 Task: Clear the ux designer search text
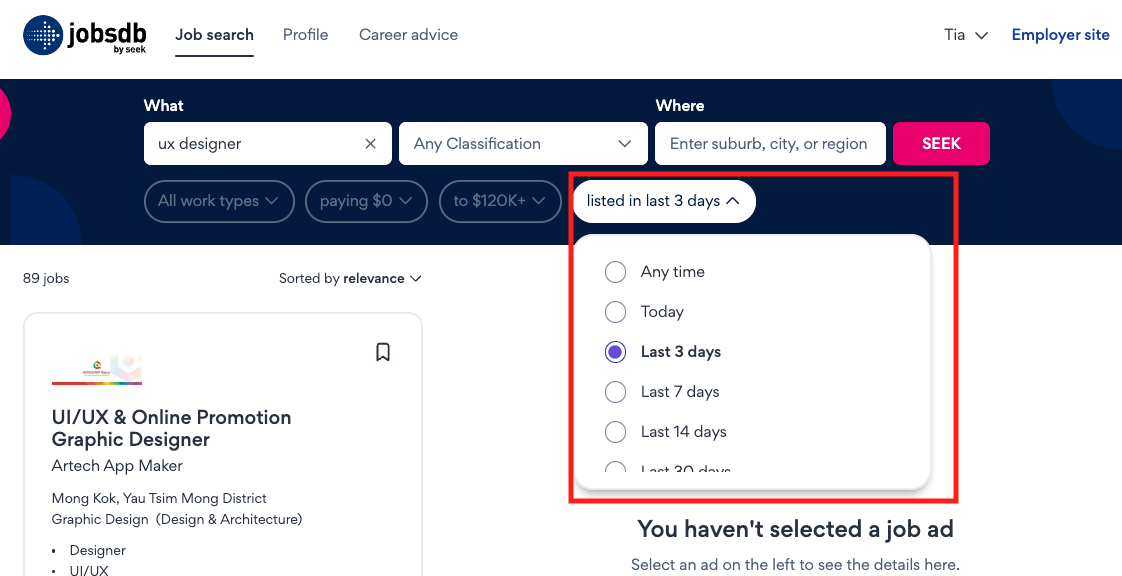tap(371, 144)
